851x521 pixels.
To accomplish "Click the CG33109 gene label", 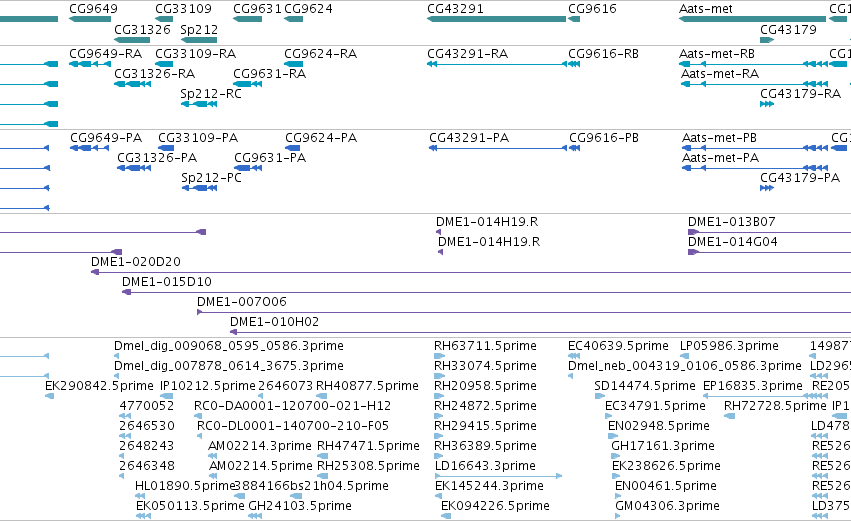I will click(183, 9).
